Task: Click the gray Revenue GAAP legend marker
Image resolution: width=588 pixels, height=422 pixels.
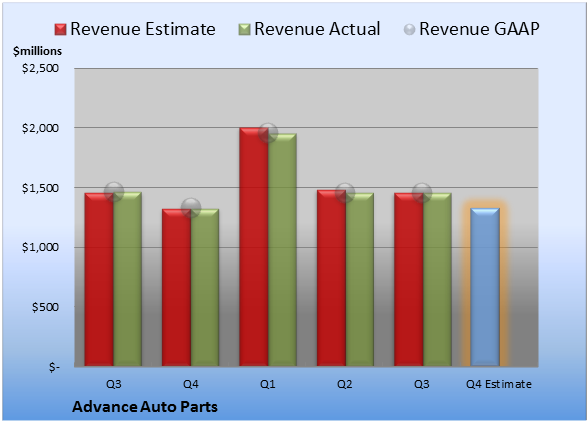Action: click(410, 30)
